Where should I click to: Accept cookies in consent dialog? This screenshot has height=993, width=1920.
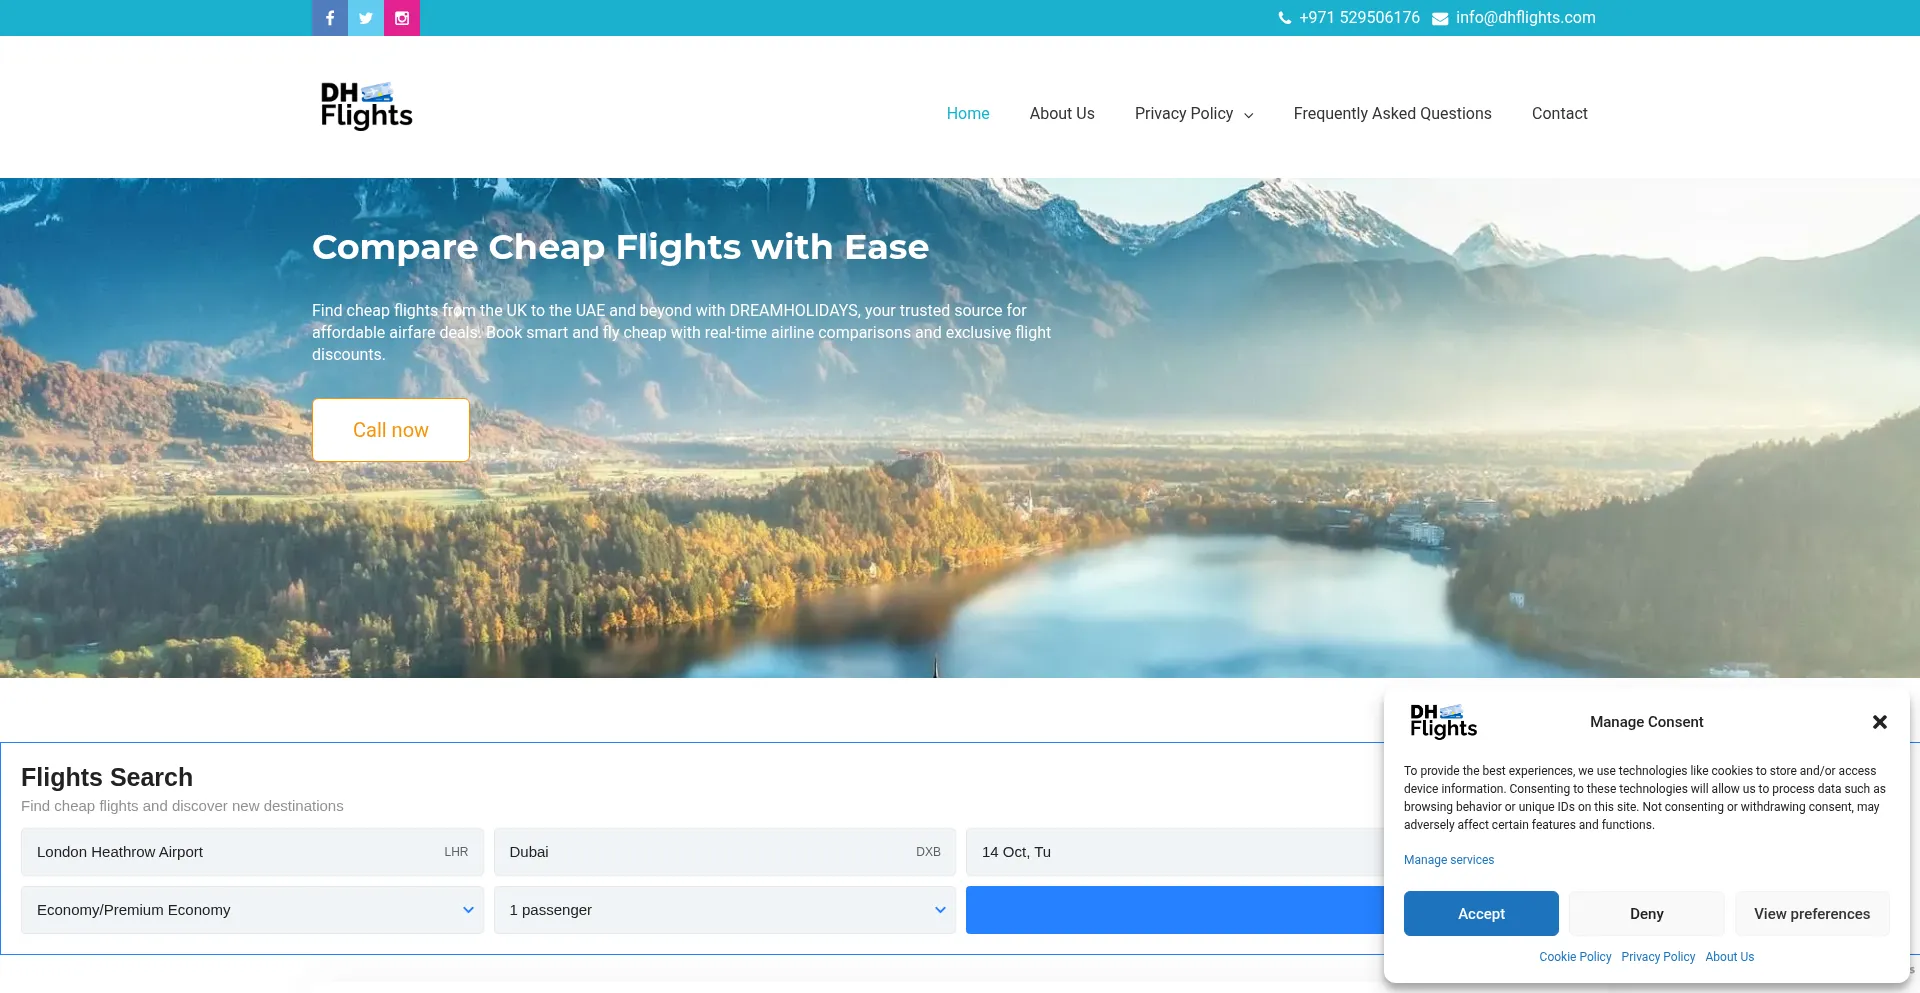pos(1481,914)
